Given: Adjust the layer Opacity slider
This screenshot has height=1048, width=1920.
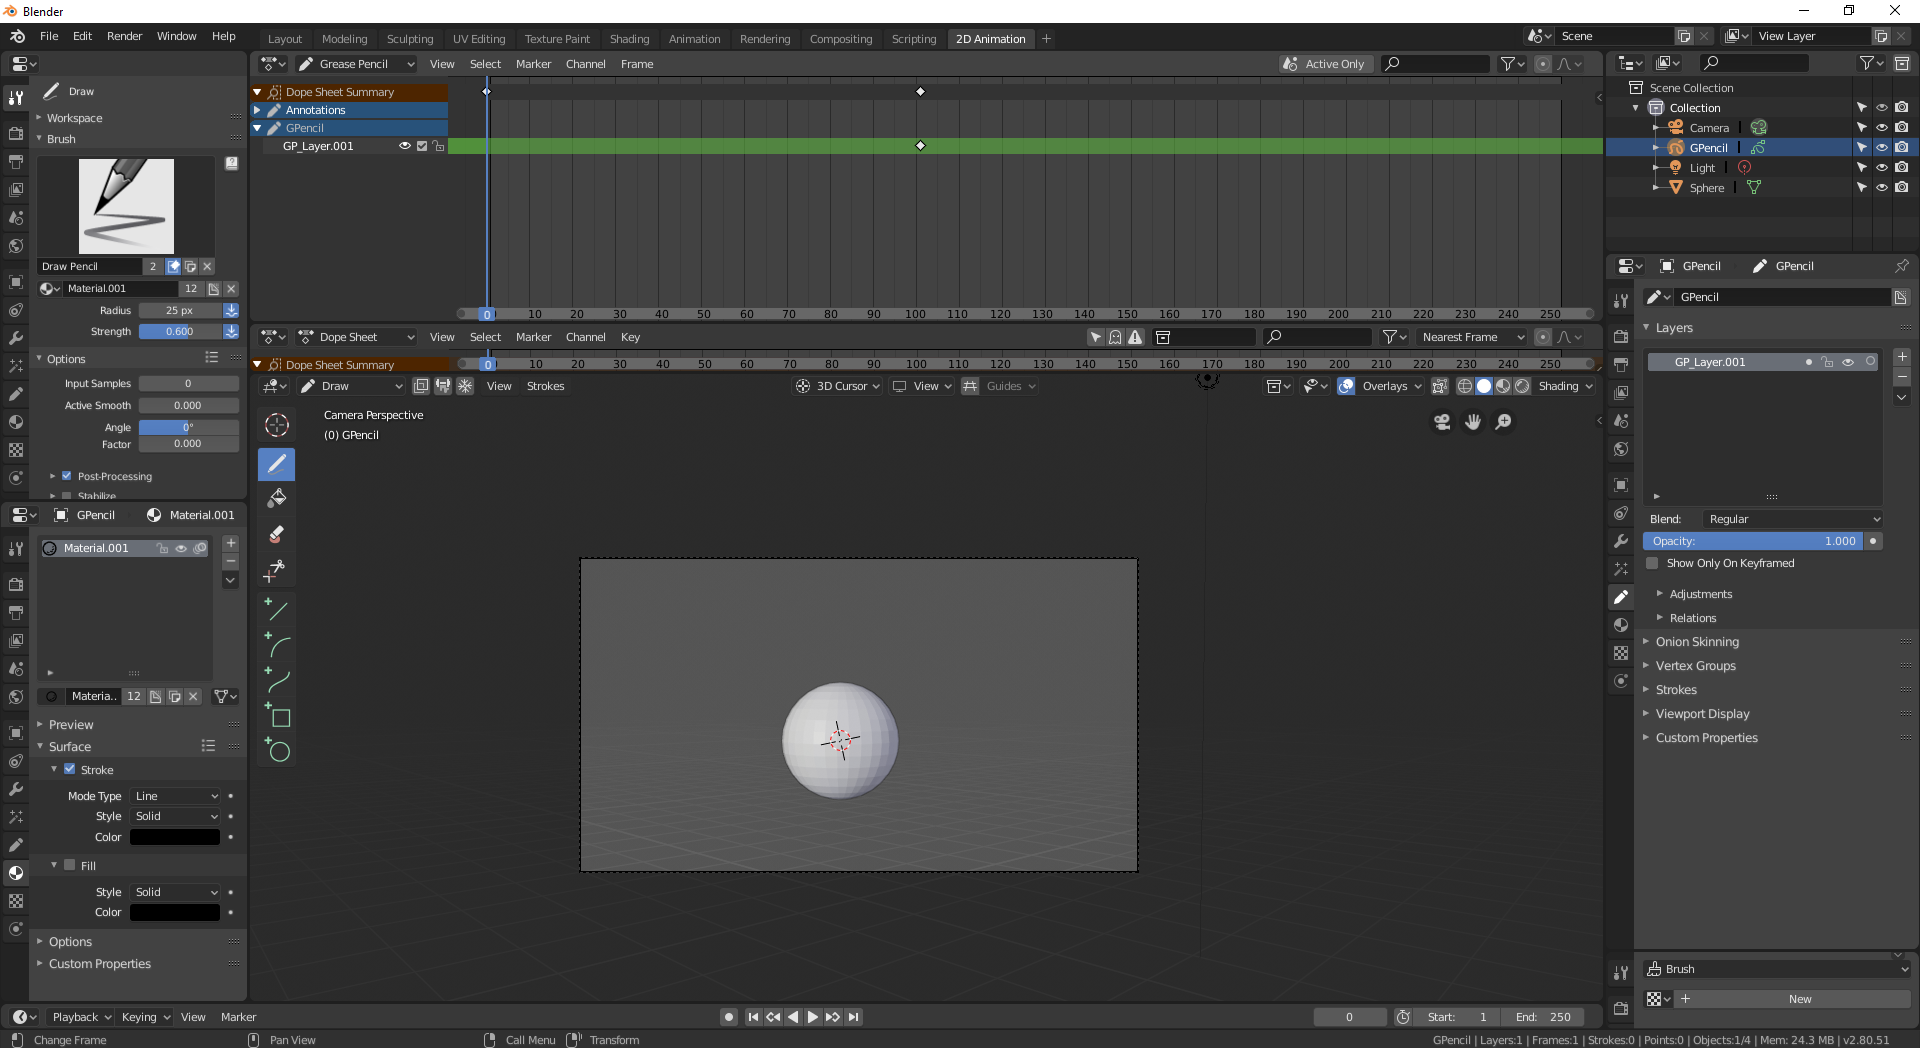Looking at the screenshot, I should click(x=1752, y=541).
